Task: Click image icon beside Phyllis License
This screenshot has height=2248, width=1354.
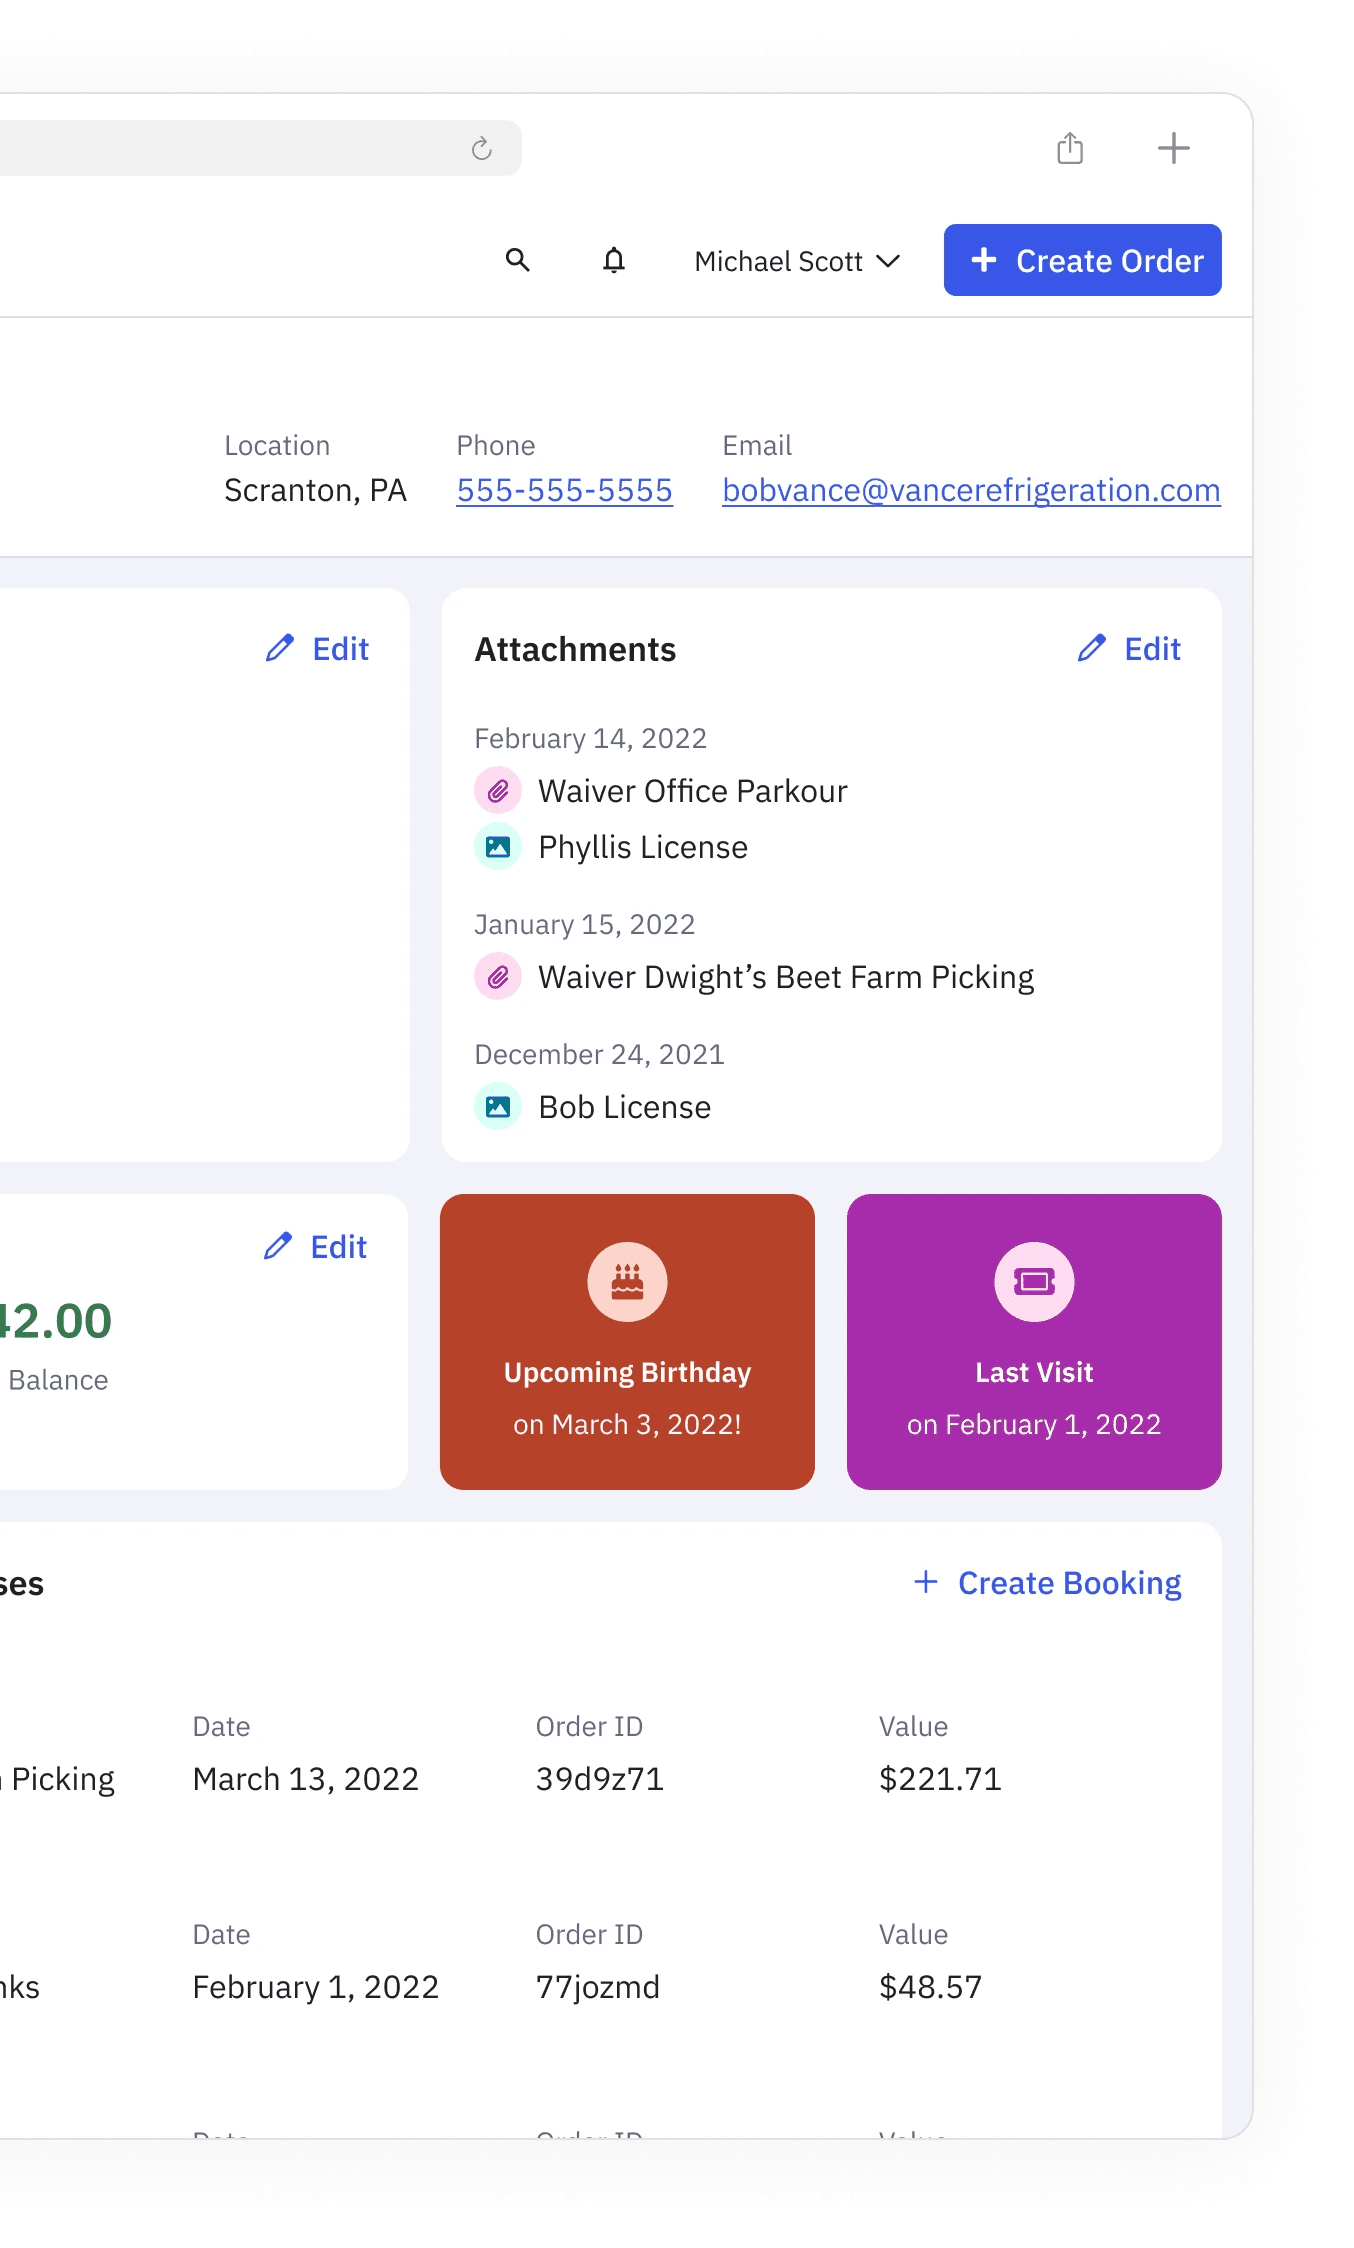Action: tap(498, 847)
